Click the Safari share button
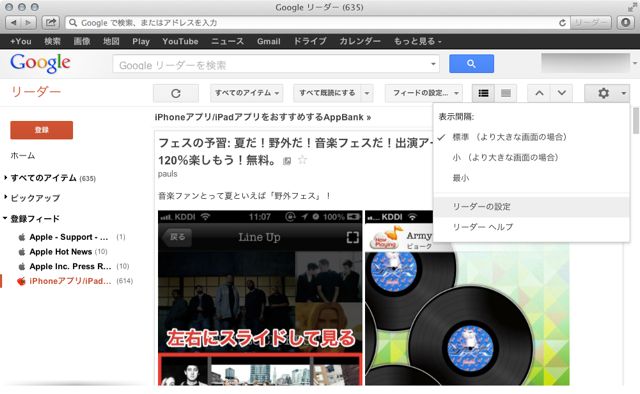Viewport: 640px width, 394px height. pos(51,22)
